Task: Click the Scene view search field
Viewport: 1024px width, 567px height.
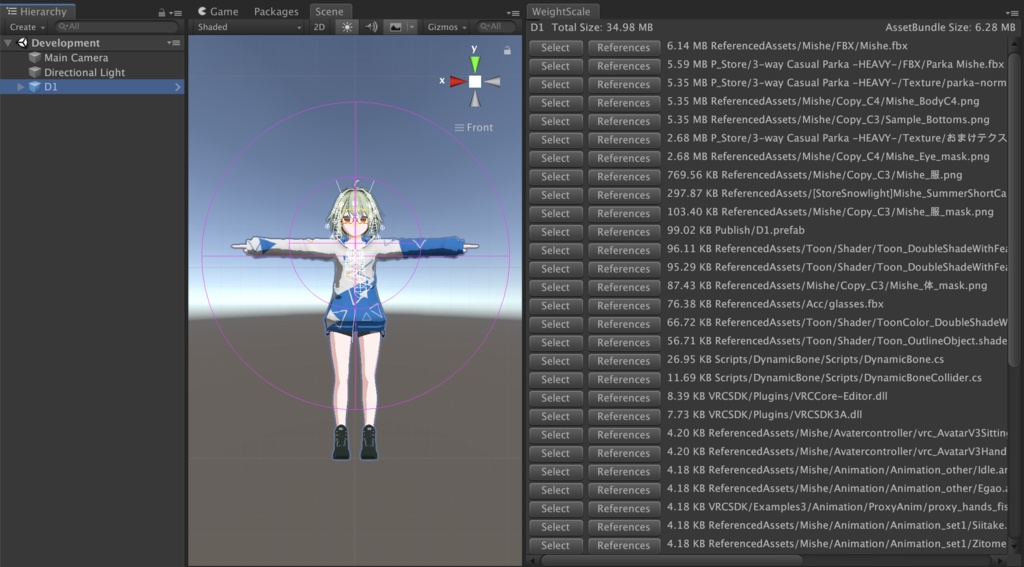Action: pos(496,27)
